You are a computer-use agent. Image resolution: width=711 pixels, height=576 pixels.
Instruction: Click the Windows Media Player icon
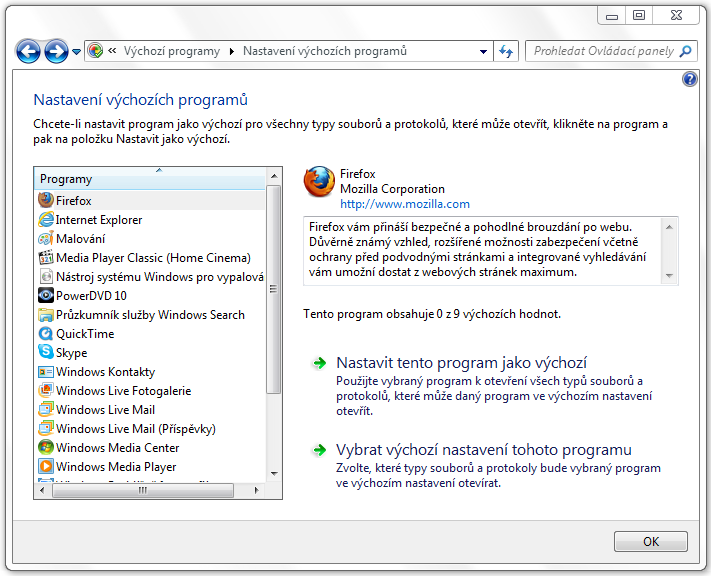coord(46,466)
